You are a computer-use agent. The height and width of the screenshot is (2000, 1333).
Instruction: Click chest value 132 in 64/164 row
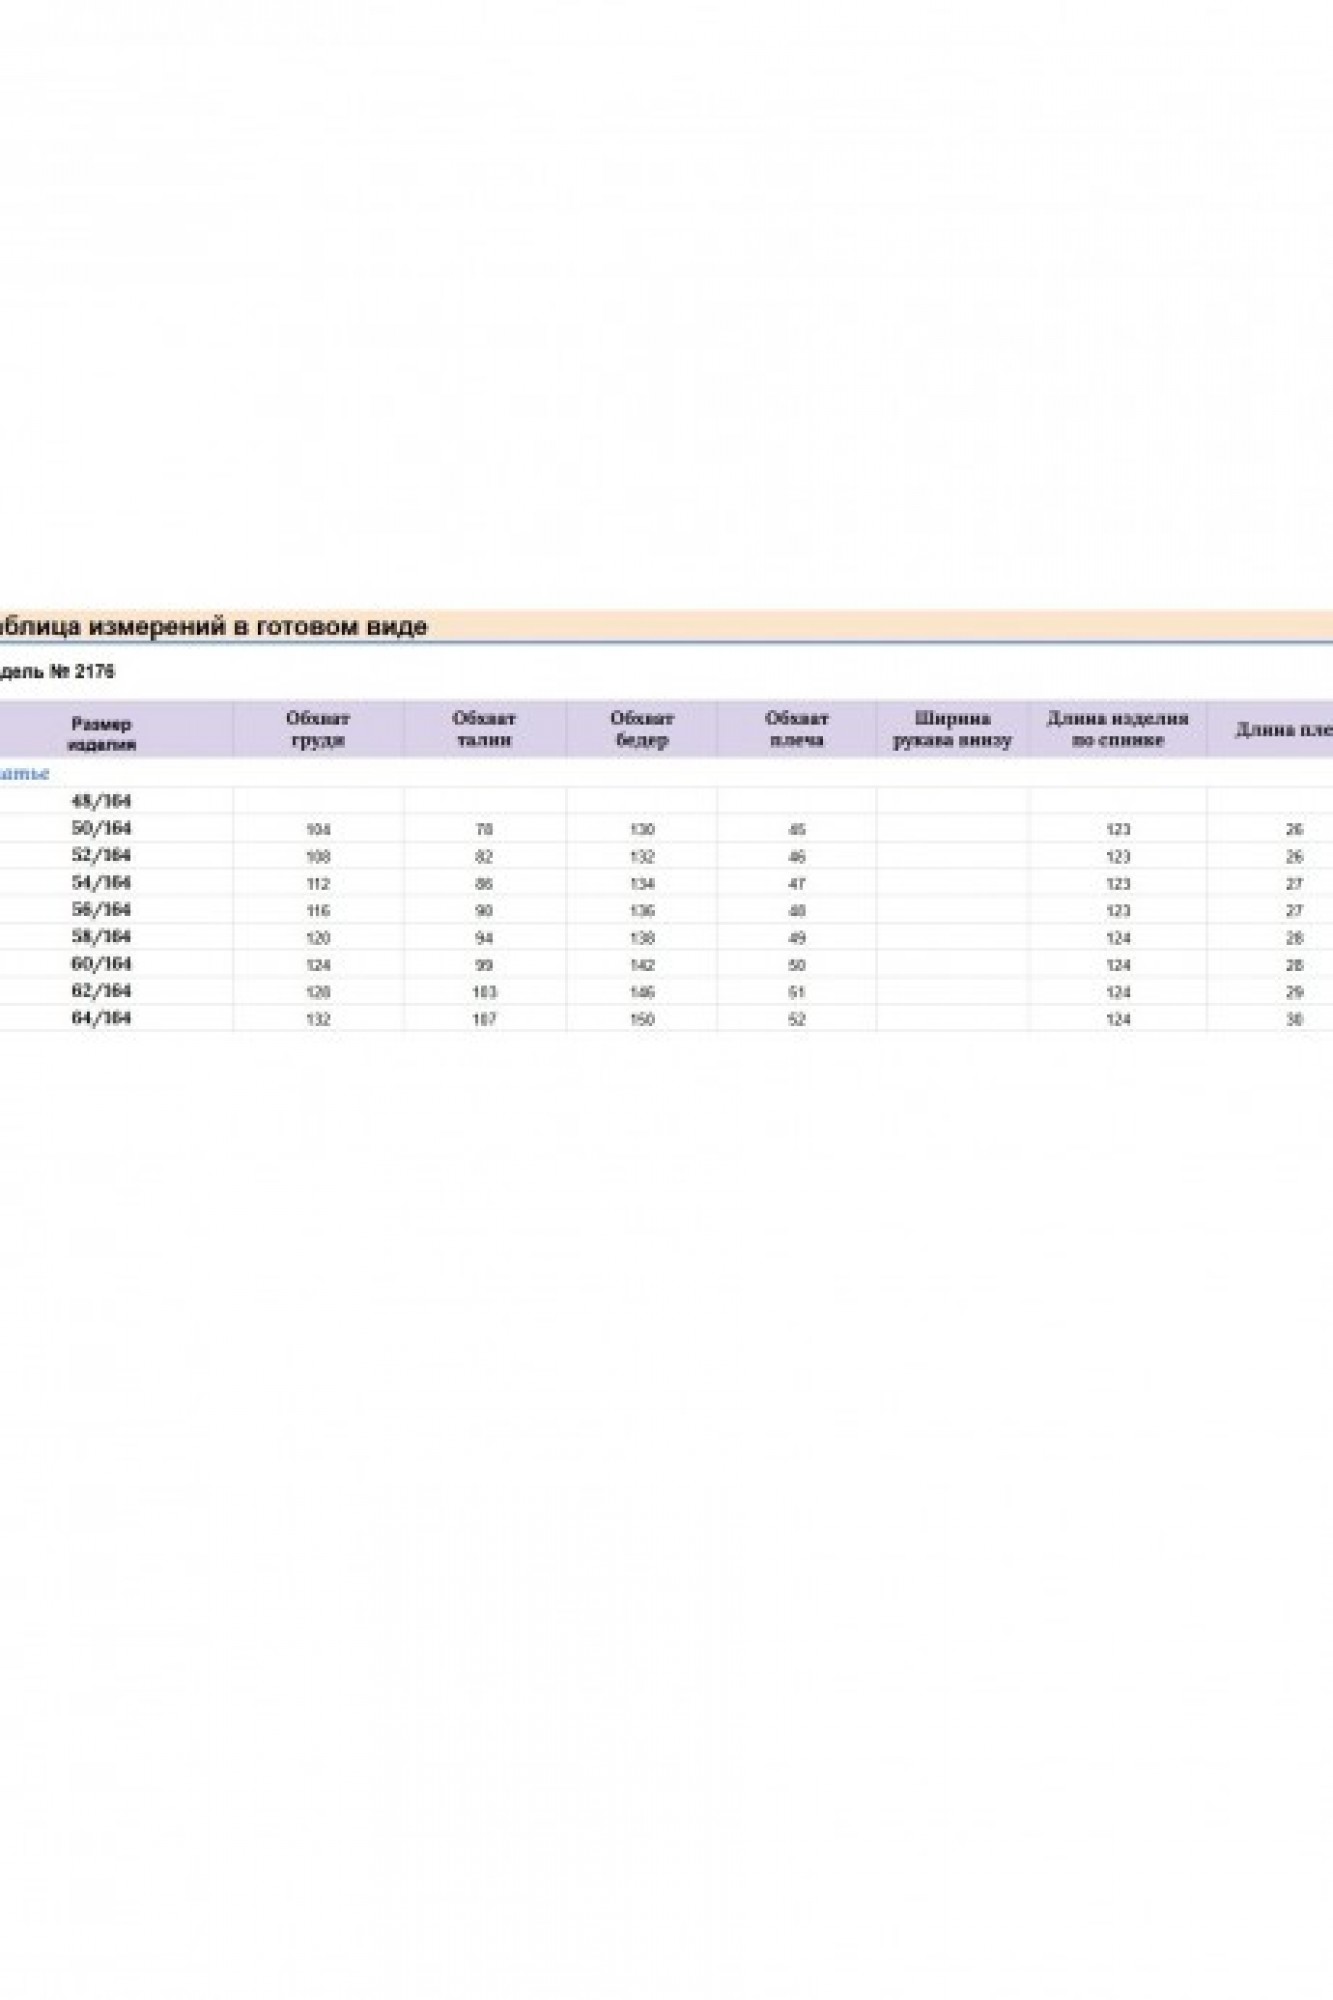coord(318,1020)
